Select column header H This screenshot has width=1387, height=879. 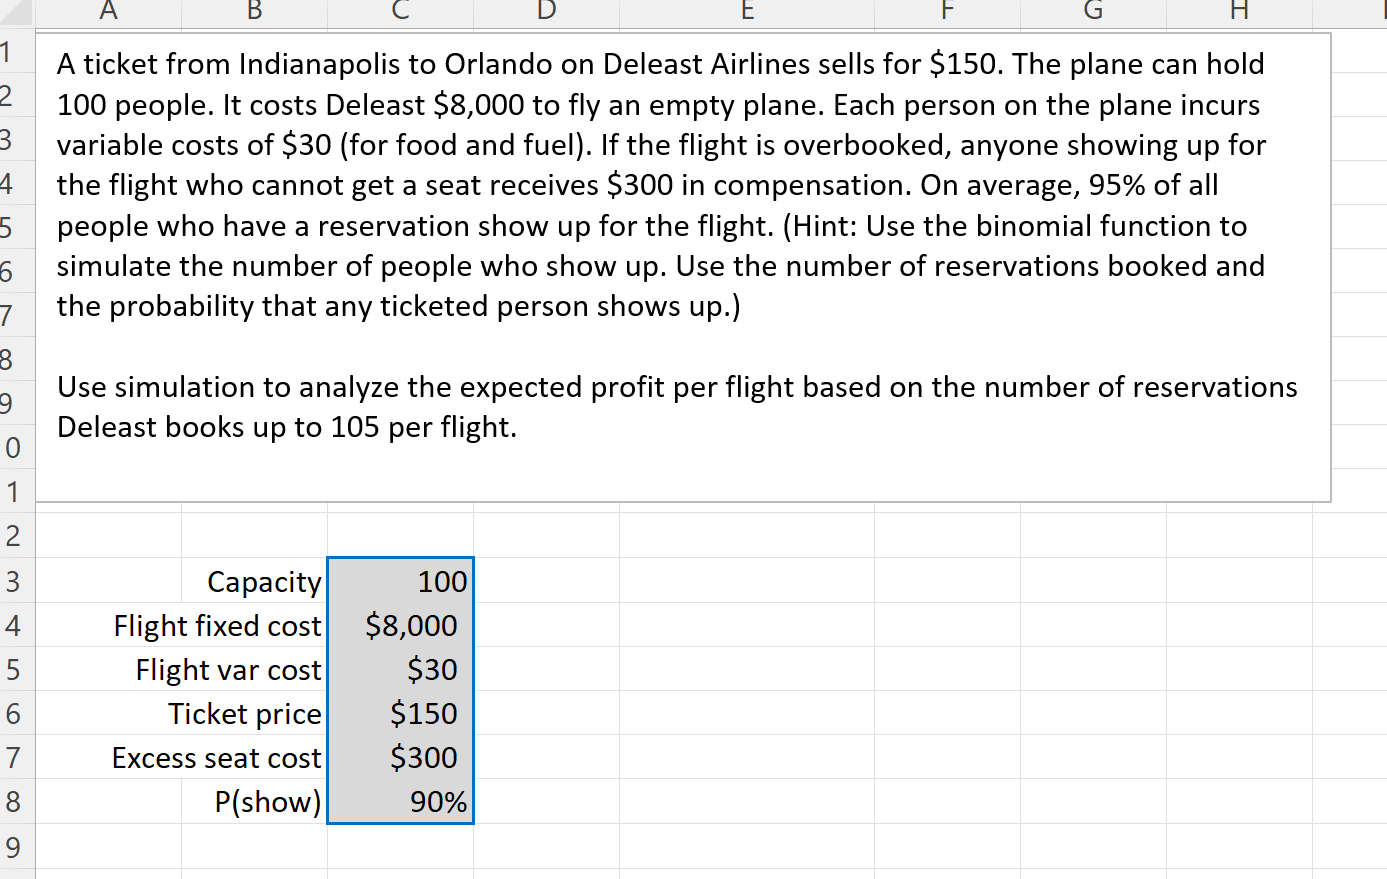coord(1239,11)
